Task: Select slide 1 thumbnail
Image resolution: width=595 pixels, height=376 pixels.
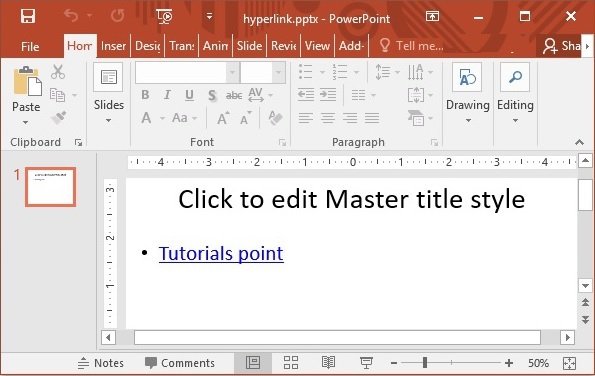Action: pos(50,187)
